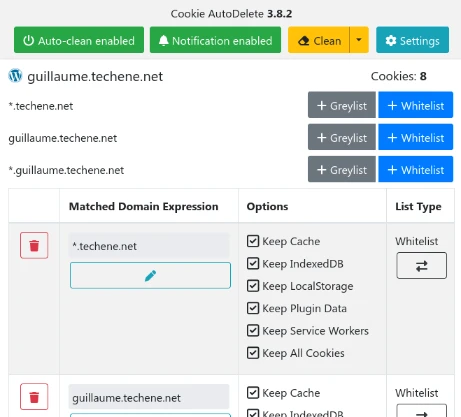Delete the *.techene.net expression with trash icon
Image resolution: width=461 pixels, height=417 pixels.
[34, 245]
